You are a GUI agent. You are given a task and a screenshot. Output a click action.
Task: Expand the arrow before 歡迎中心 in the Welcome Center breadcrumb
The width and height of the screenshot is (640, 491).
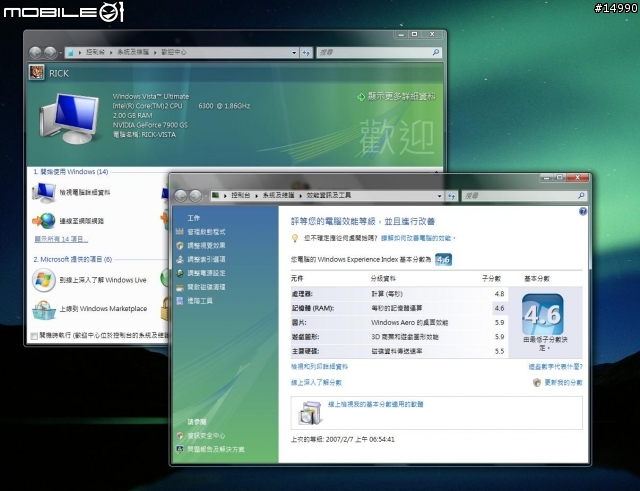(156, 53)
